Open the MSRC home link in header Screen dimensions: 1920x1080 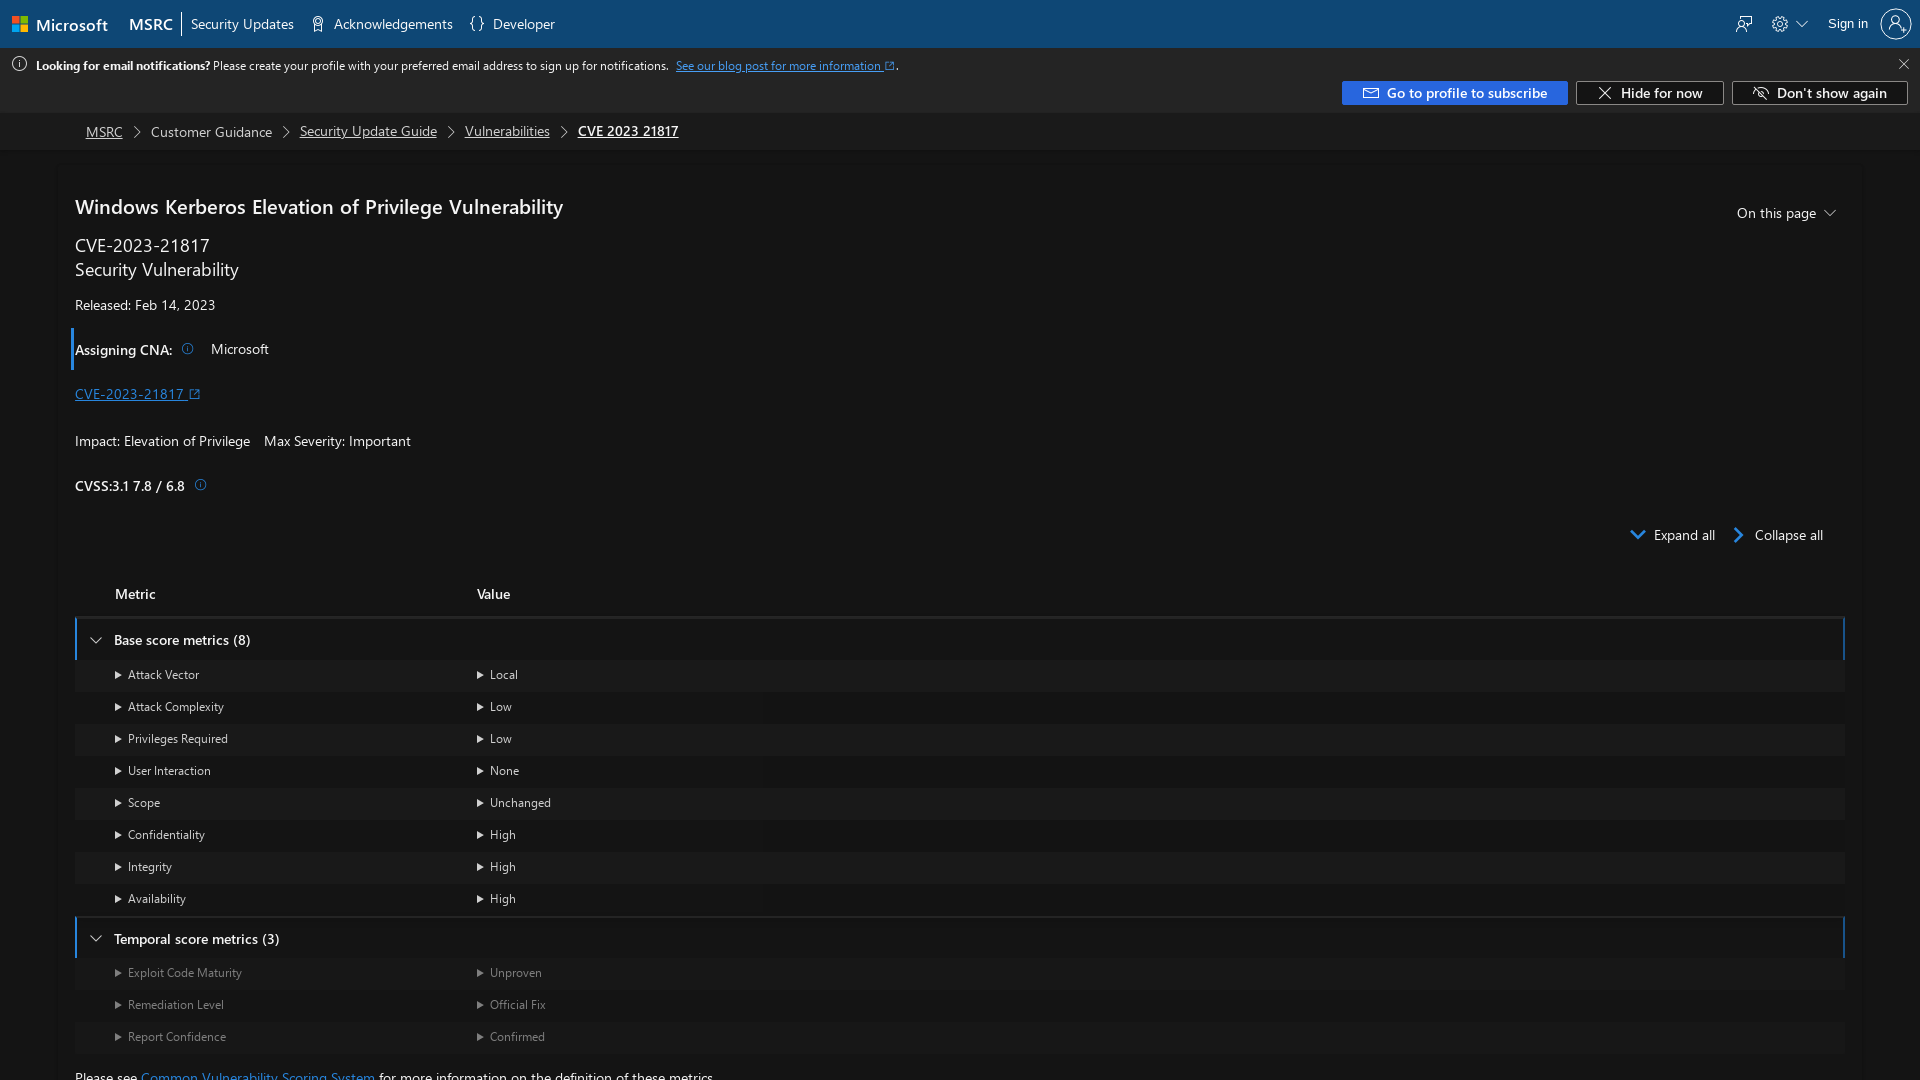(150, 24)
